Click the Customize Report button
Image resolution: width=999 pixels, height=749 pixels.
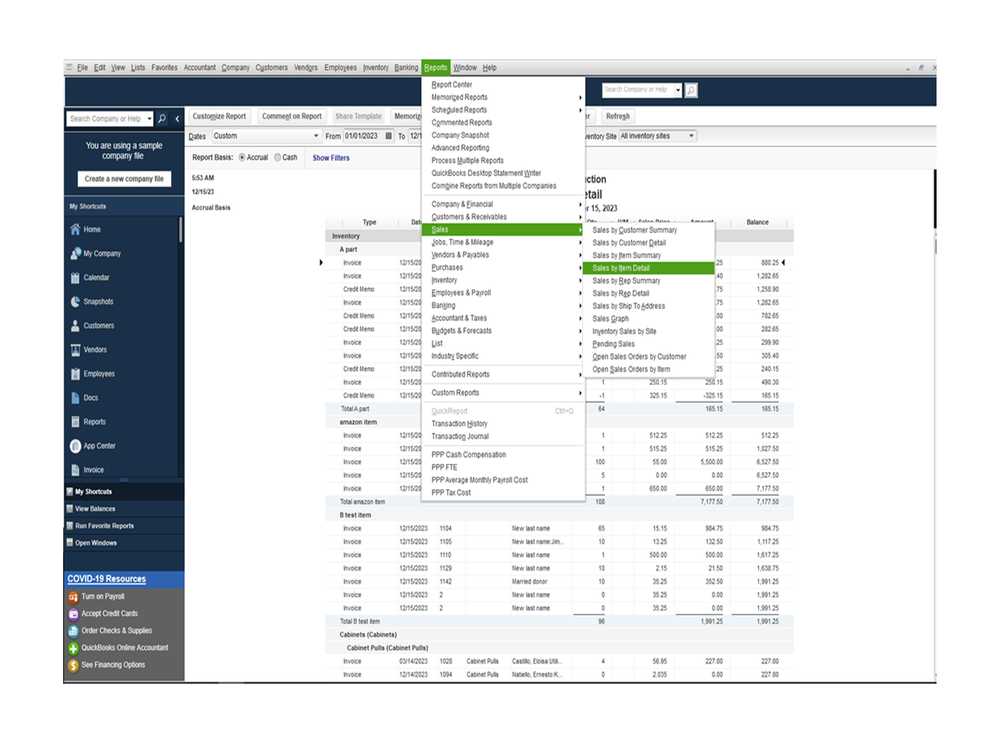[x=219, y=117]
